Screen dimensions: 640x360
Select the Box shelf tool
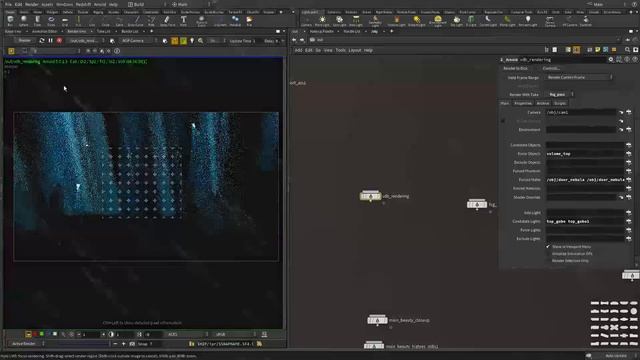[10, 21]
